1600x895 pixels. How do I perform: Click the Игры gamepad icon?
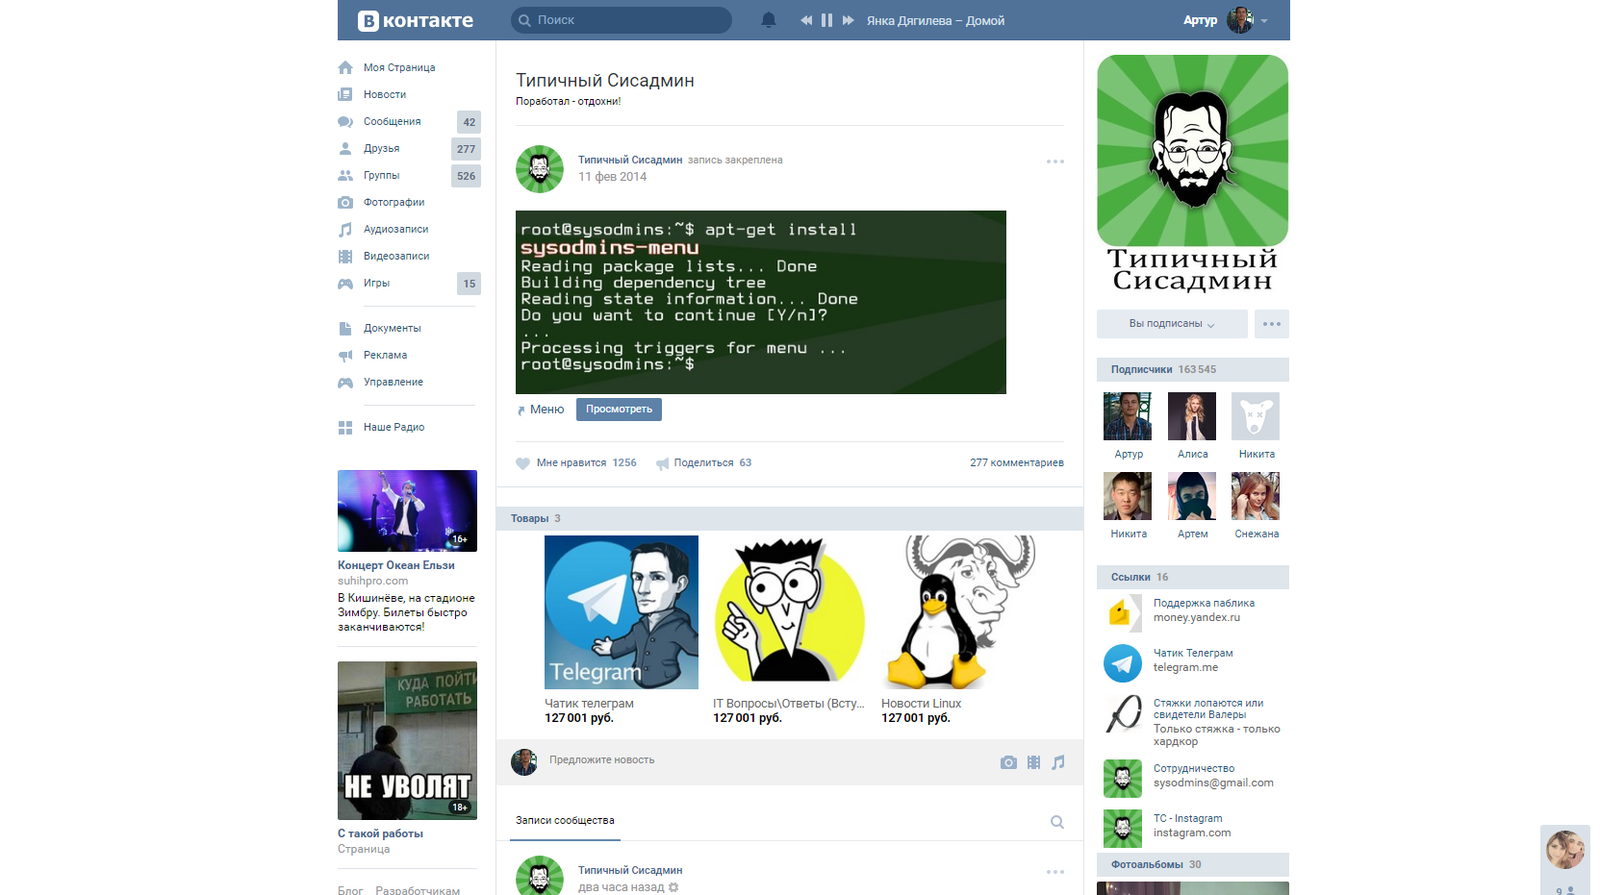click(x=345, y=283)
